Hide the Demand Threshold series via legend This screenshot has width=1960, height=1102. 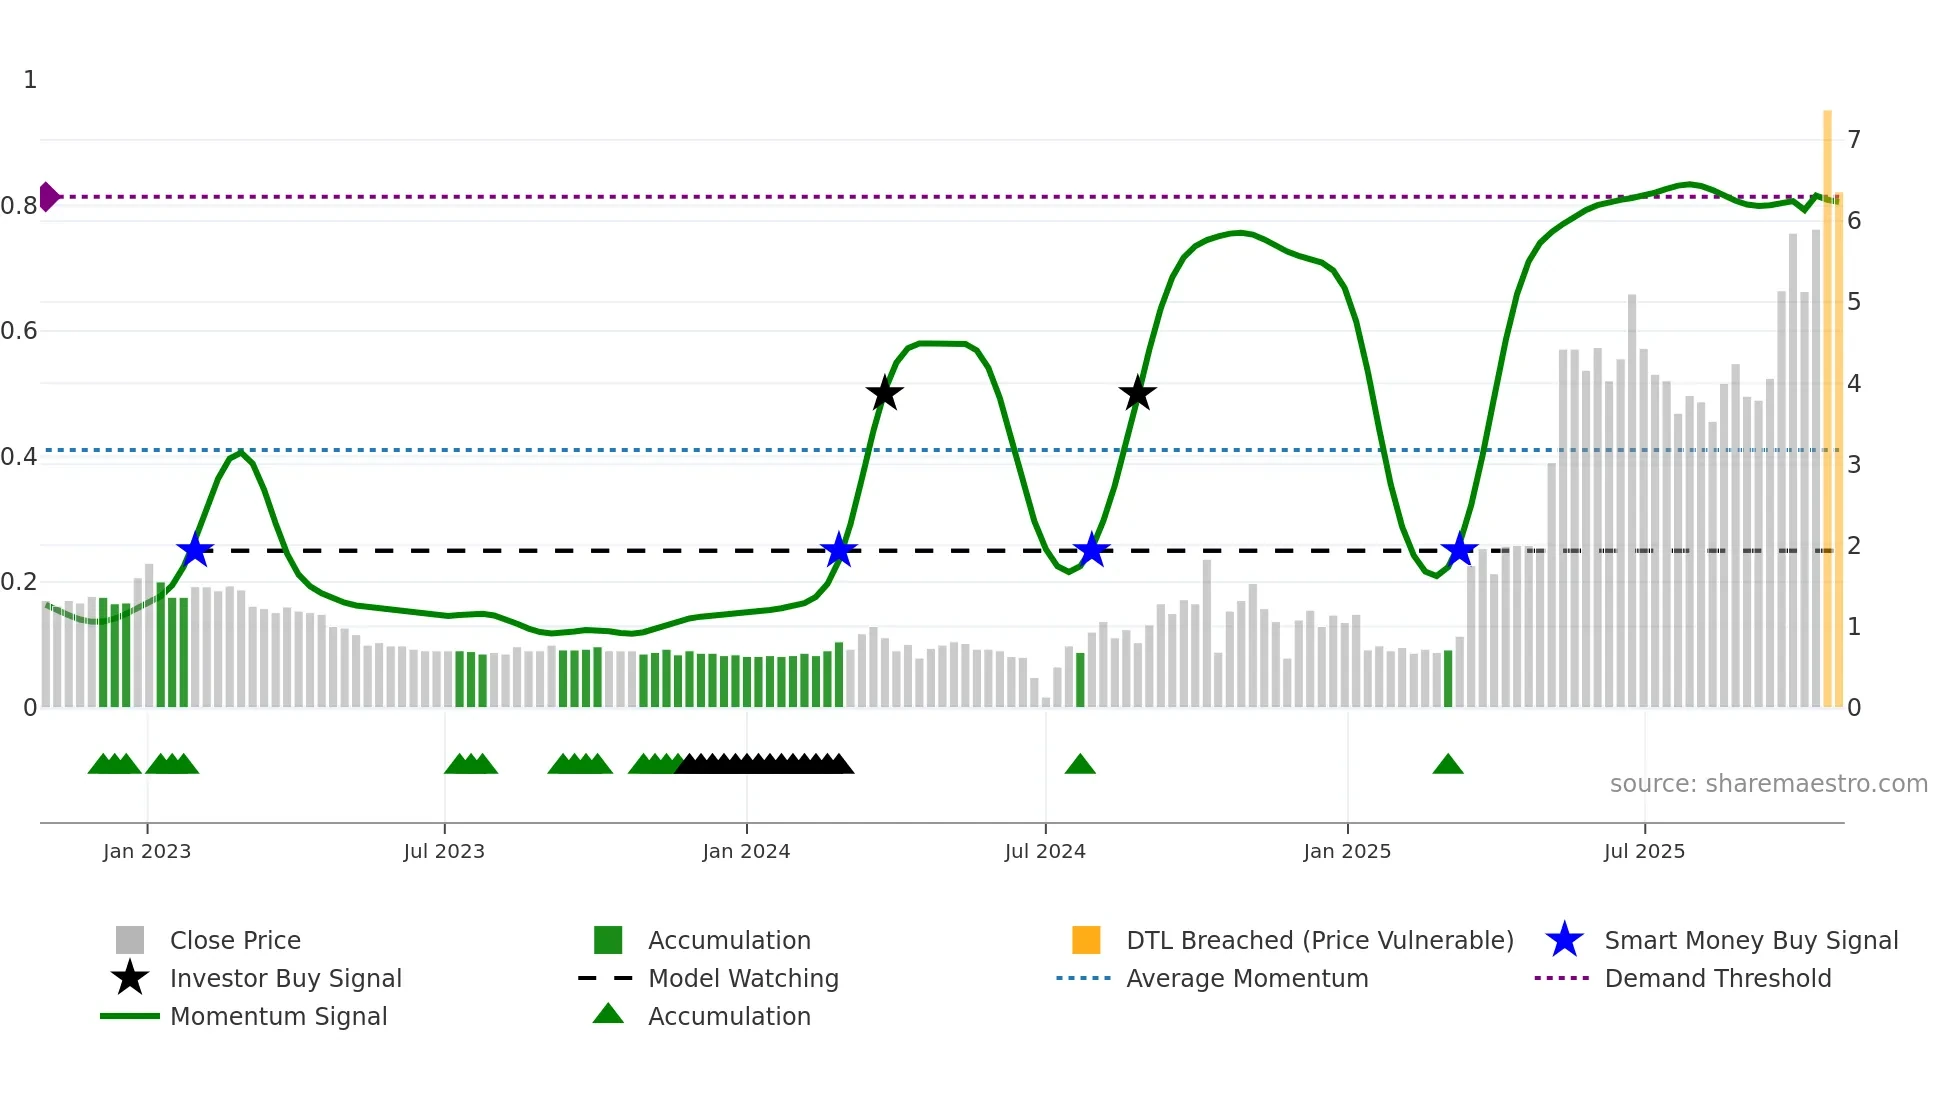point(1717,978)
